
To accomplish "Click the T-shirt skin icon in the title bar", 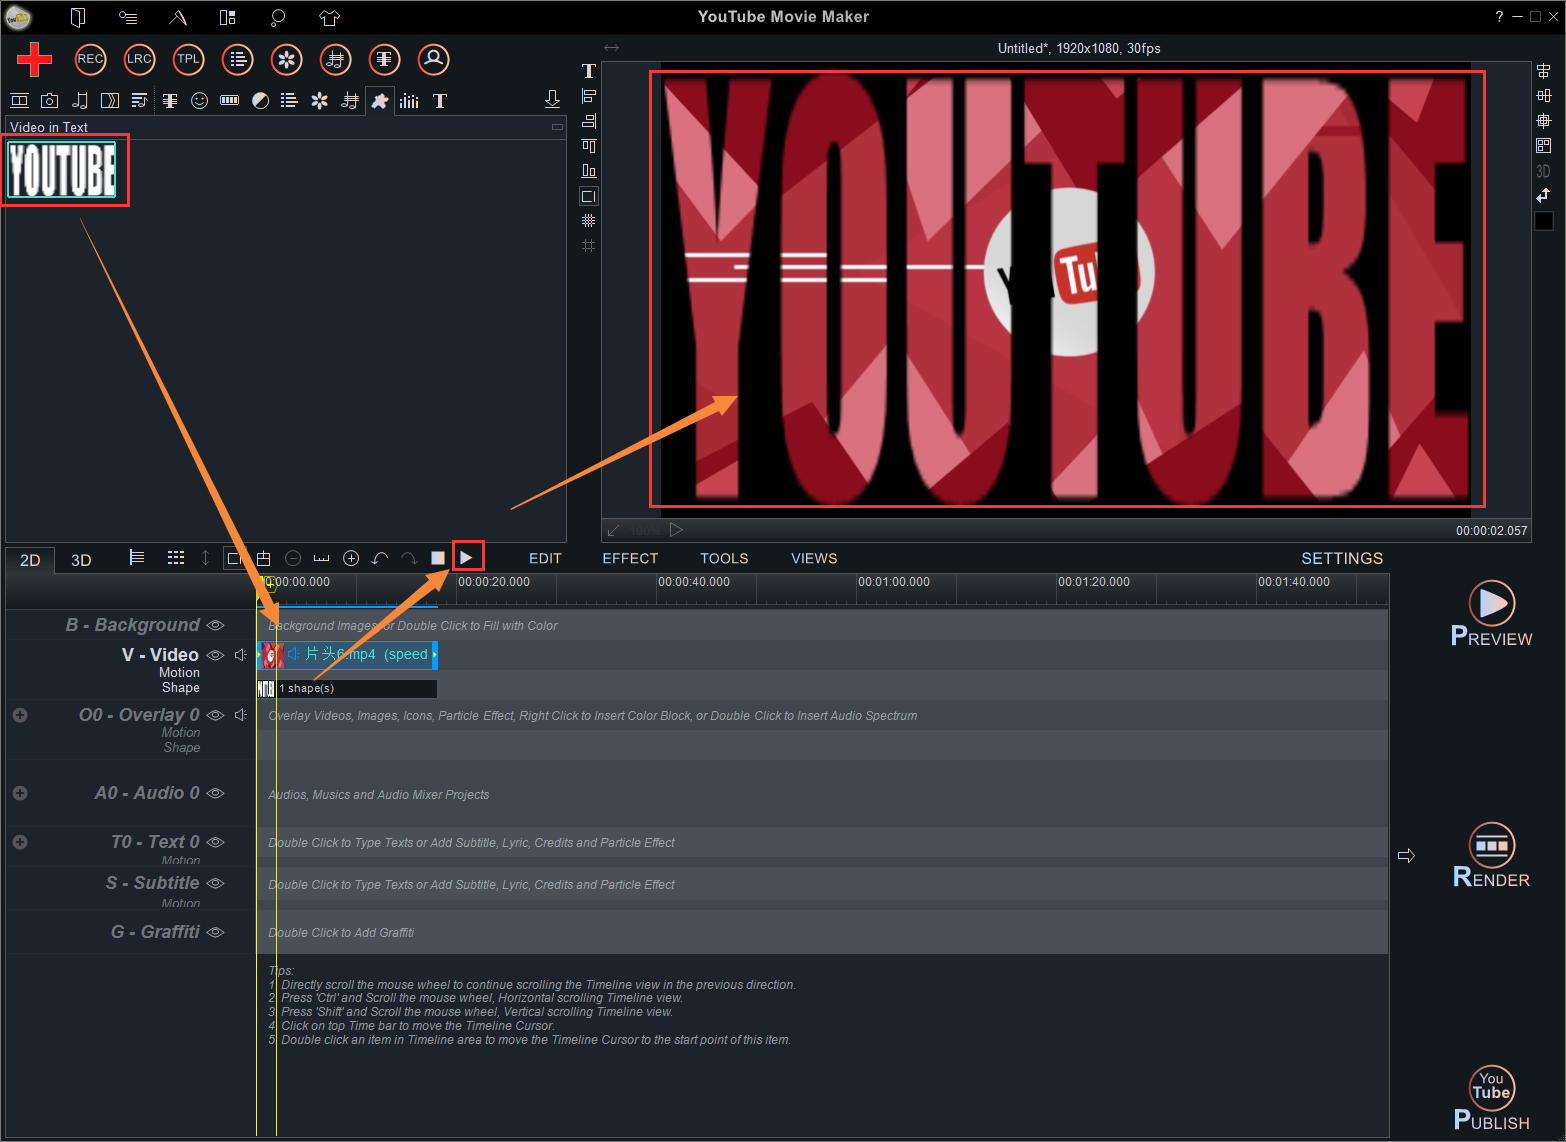I will click(x=330, y=17).
